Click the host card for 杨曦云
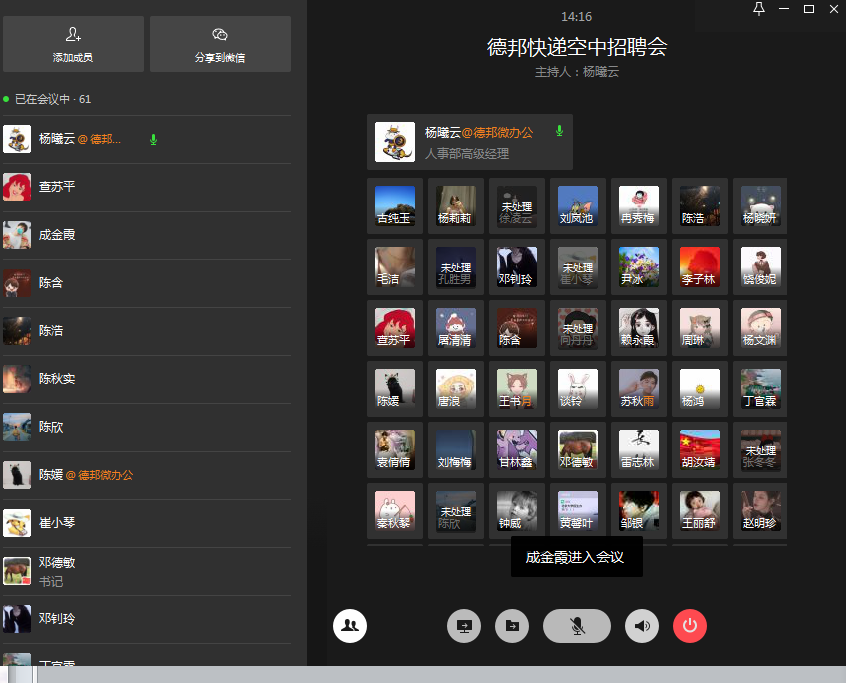The height and width of the screenshot is (683, 846). 469,142
